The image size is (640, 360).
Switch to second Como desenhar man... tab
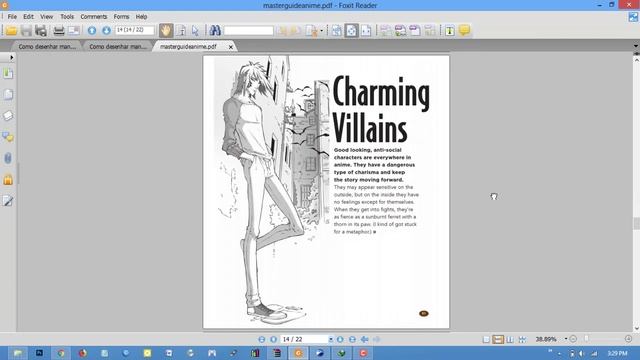click(x=118, y=47)
